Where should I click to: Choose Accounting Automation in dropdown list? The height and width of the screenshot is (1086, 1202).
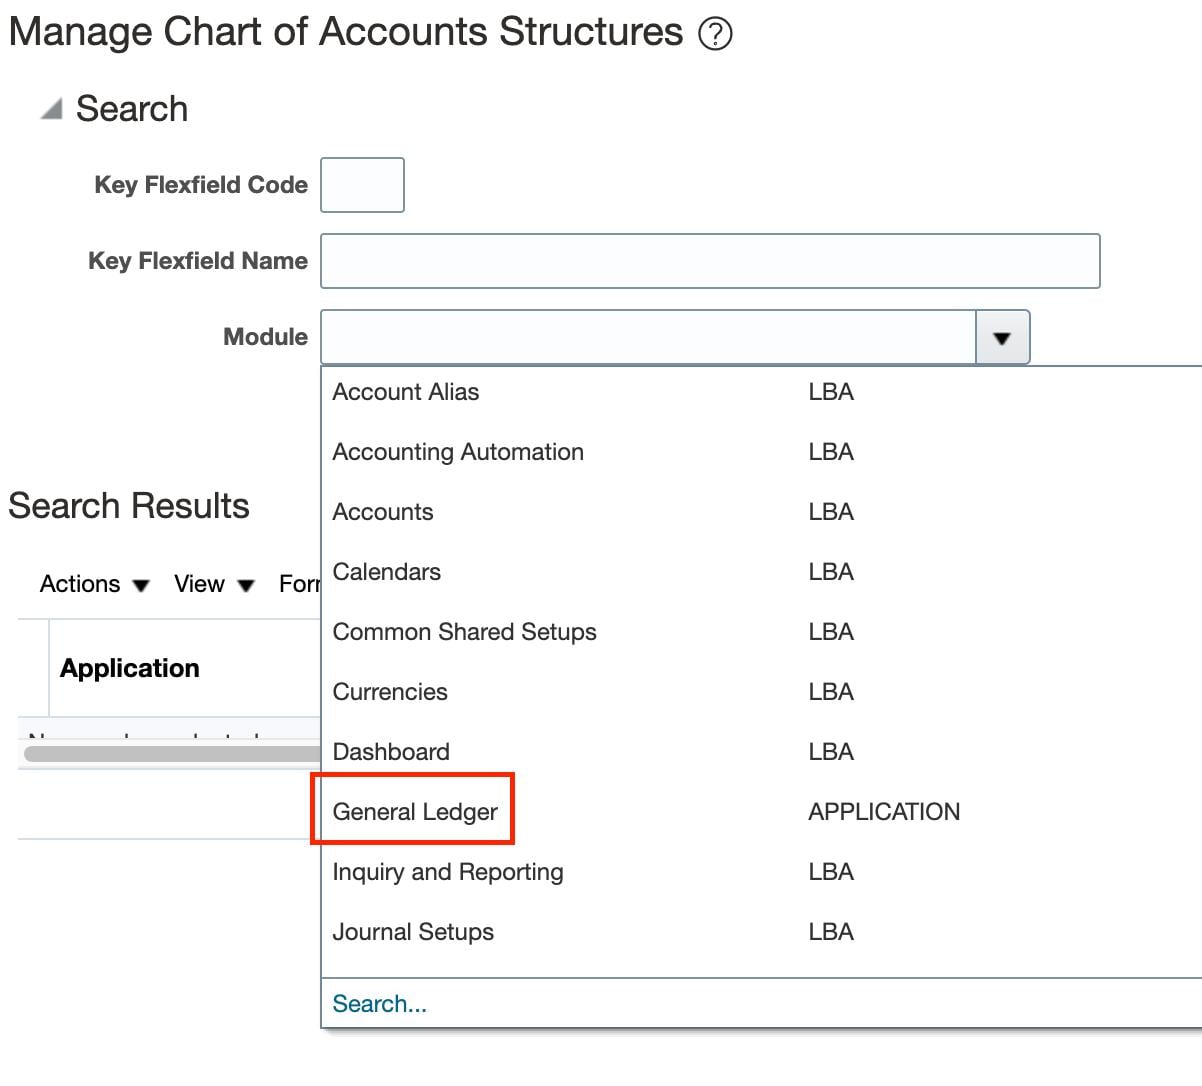coord(458,452)
